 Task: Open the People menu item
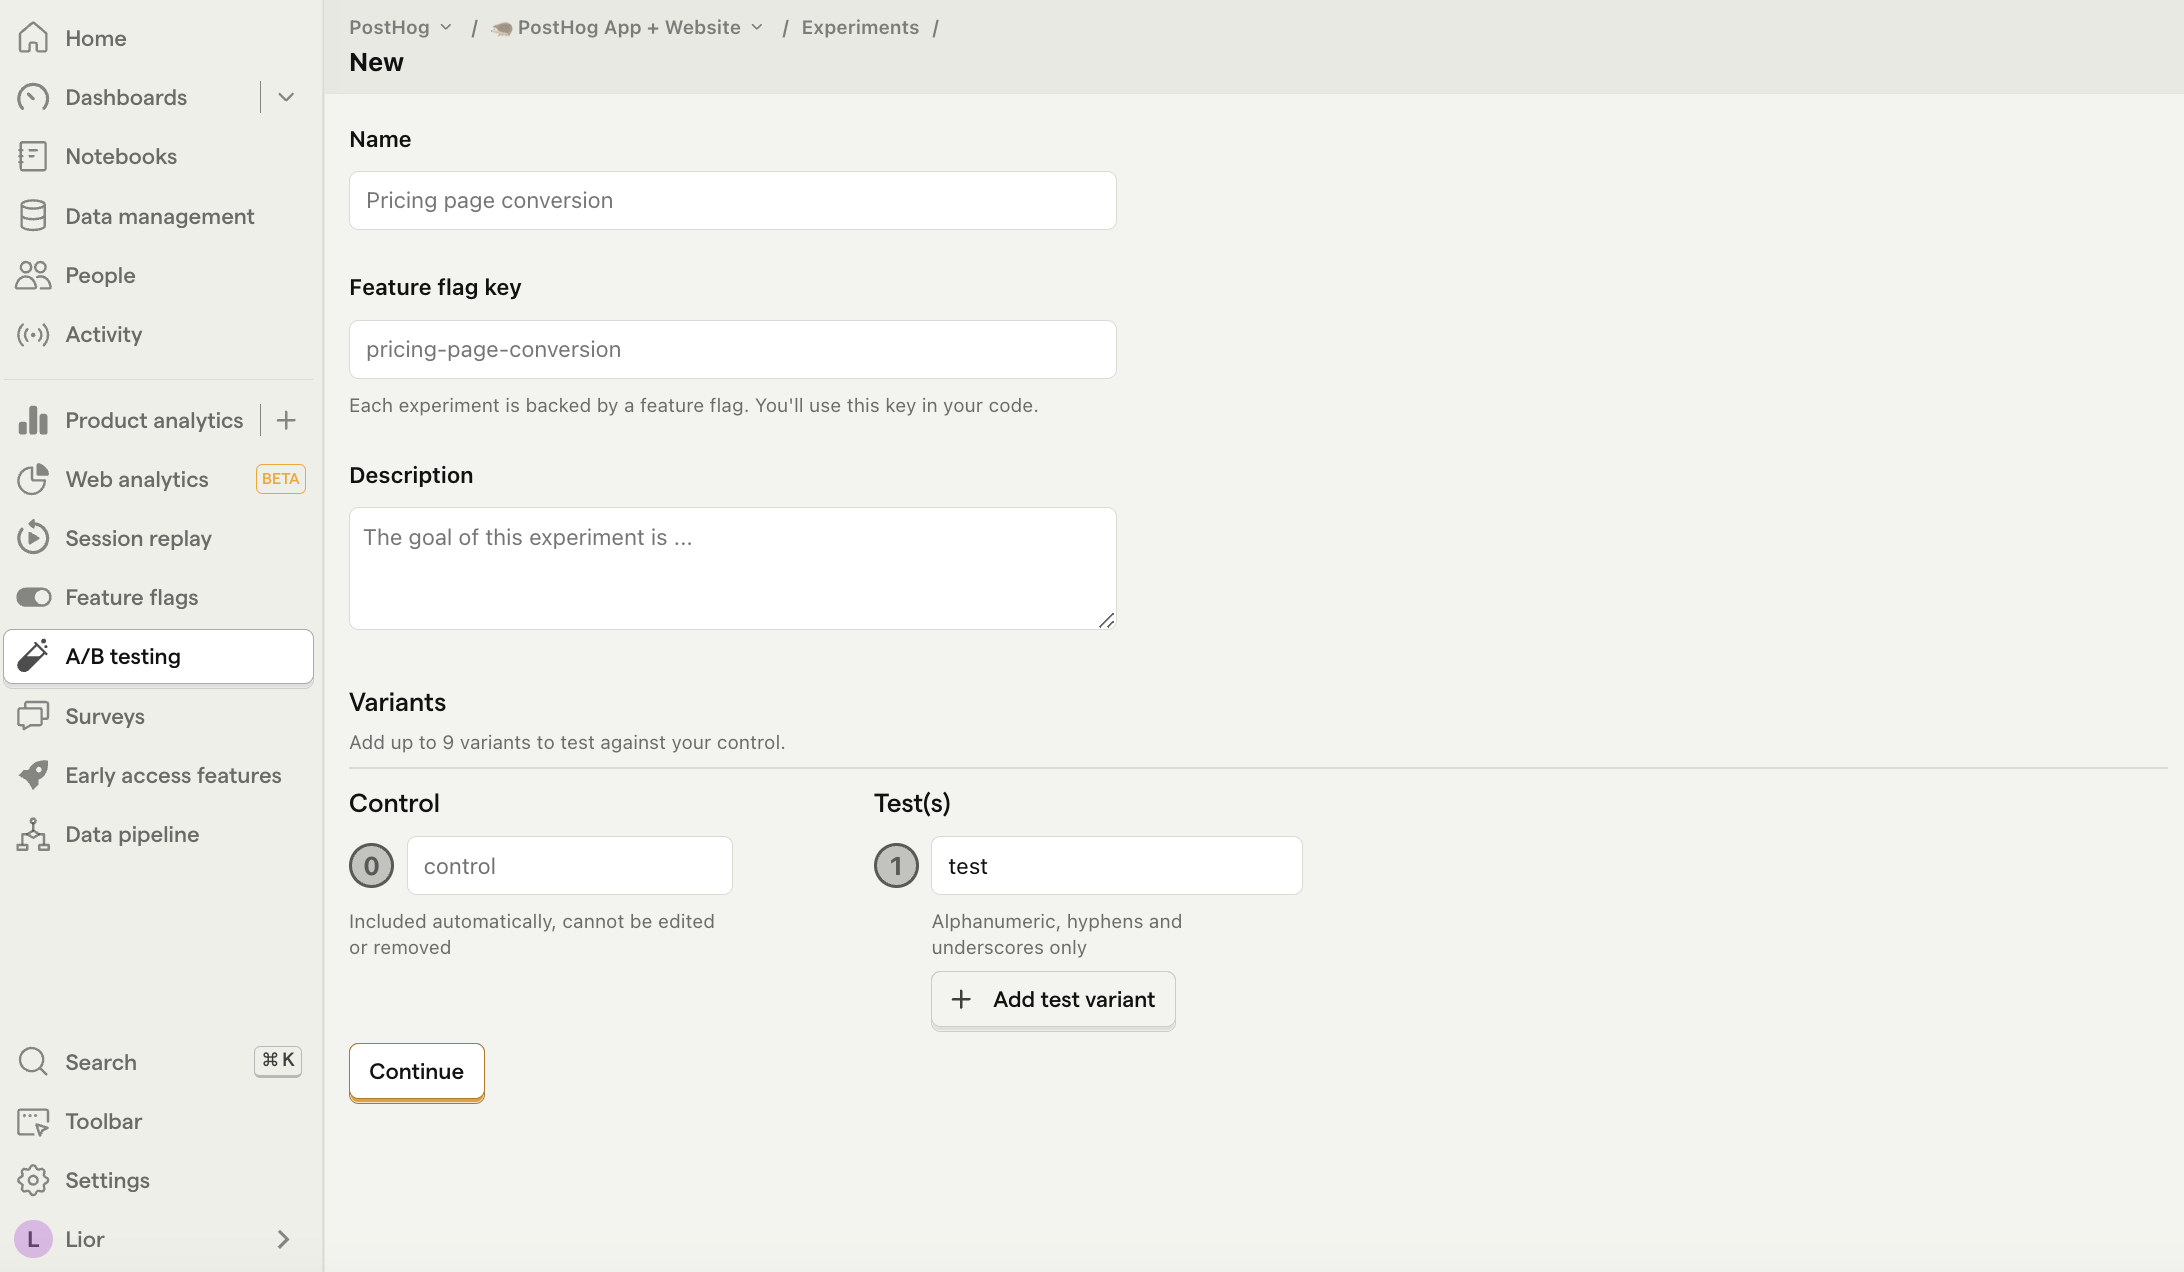click(100, 274)
